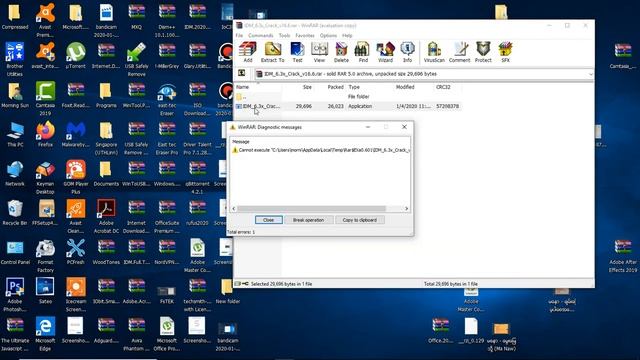Select the 'Cannot execute' error message row
This screenshot has height=360, width=640.
click(320, 150)
